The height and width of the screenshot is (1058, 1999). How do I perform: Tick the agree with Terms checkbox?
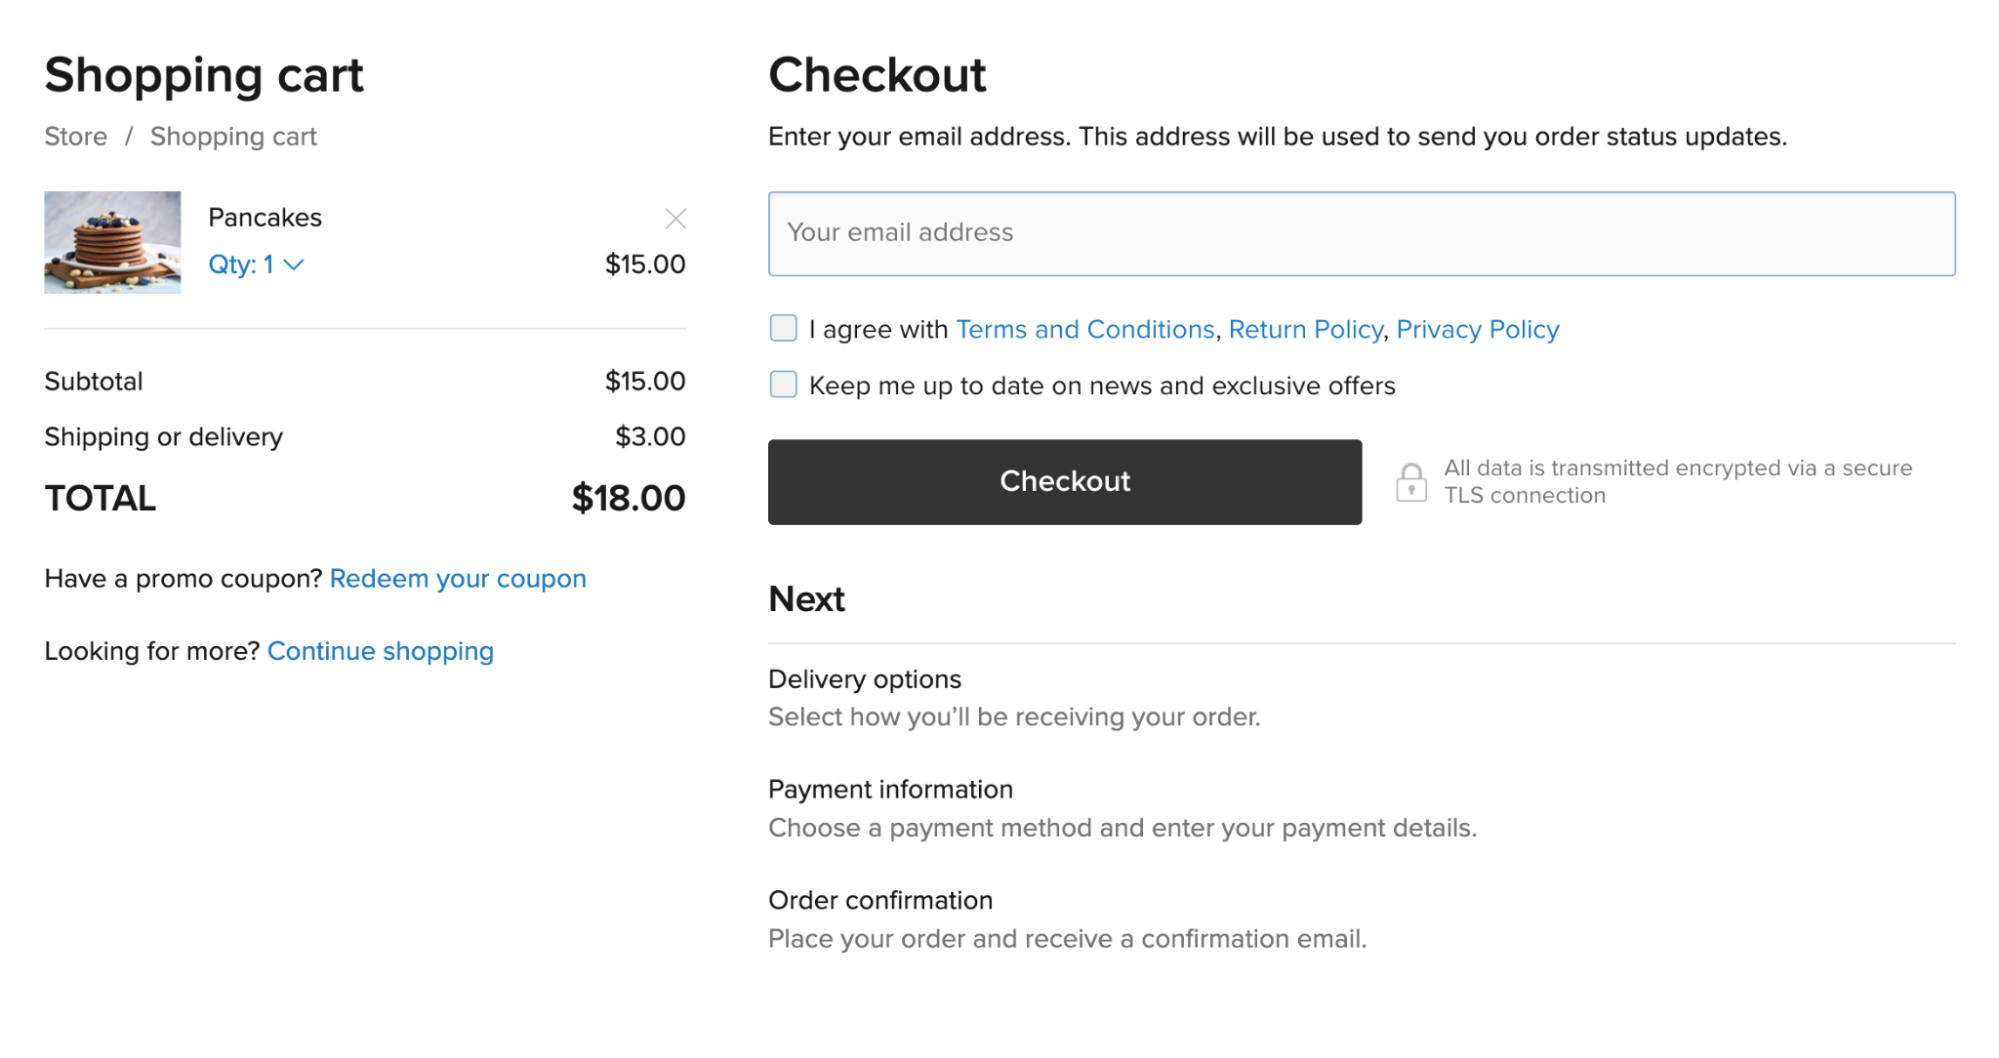(784, 328)
